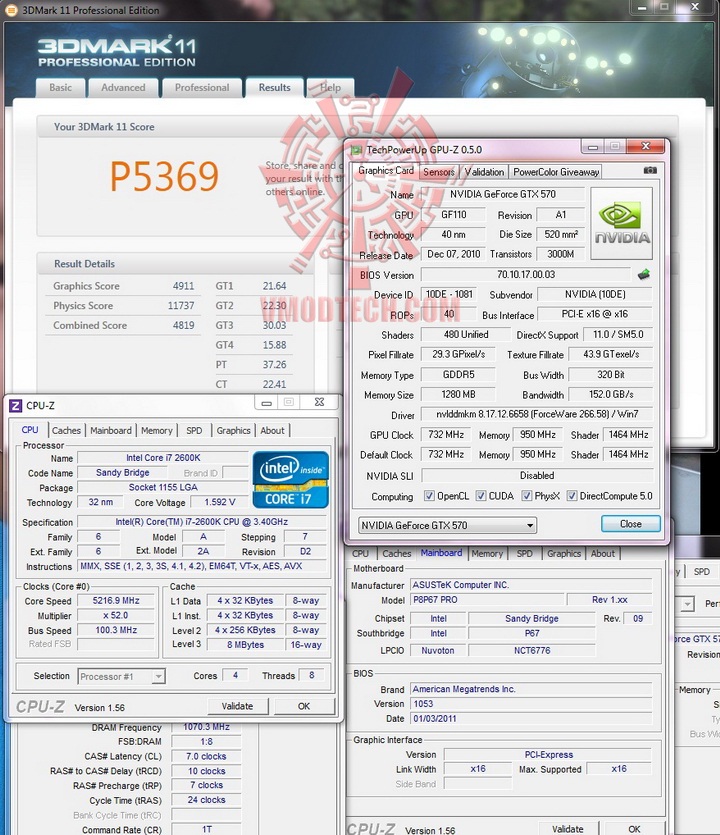Toggle the PhysX checkbox in GPU-Z
Viewport: 720px width, 835px height.
click(527, 496)
